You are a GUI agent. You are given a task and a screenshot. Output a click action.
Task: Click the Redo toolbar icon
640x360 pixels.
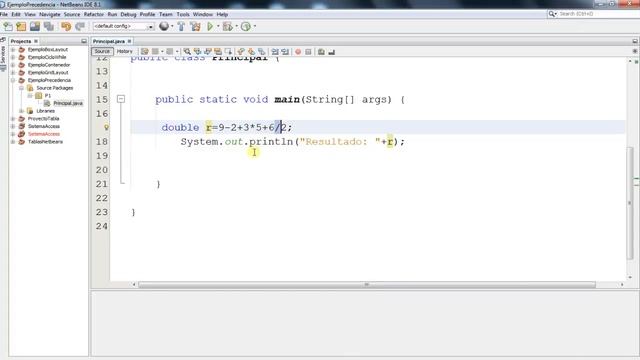pos(80,27)
